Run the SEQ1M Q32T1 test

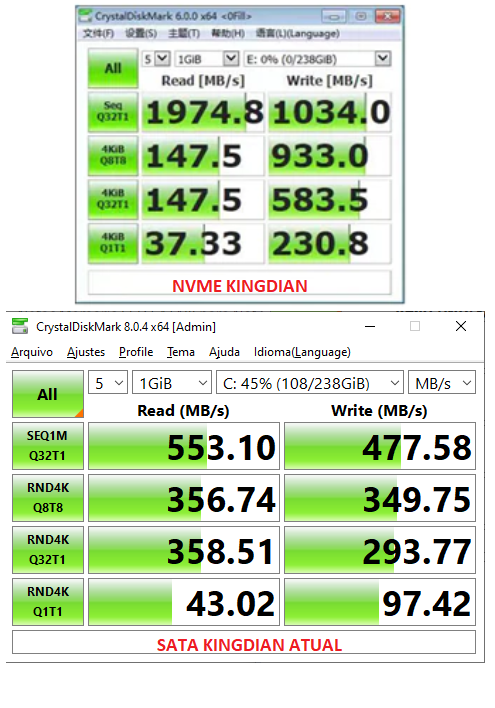tap(48, 446)
